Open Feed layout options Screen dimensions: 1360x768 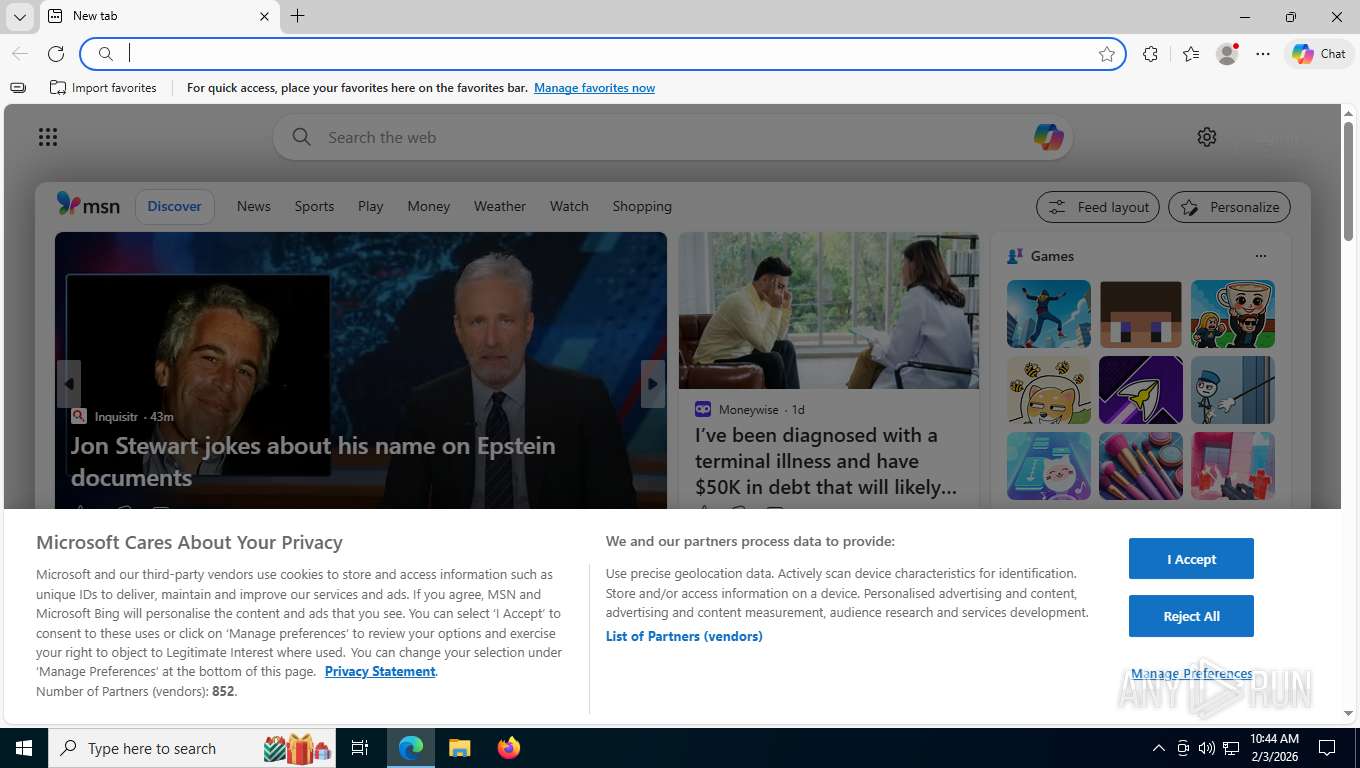click(x=1098, y=207)
